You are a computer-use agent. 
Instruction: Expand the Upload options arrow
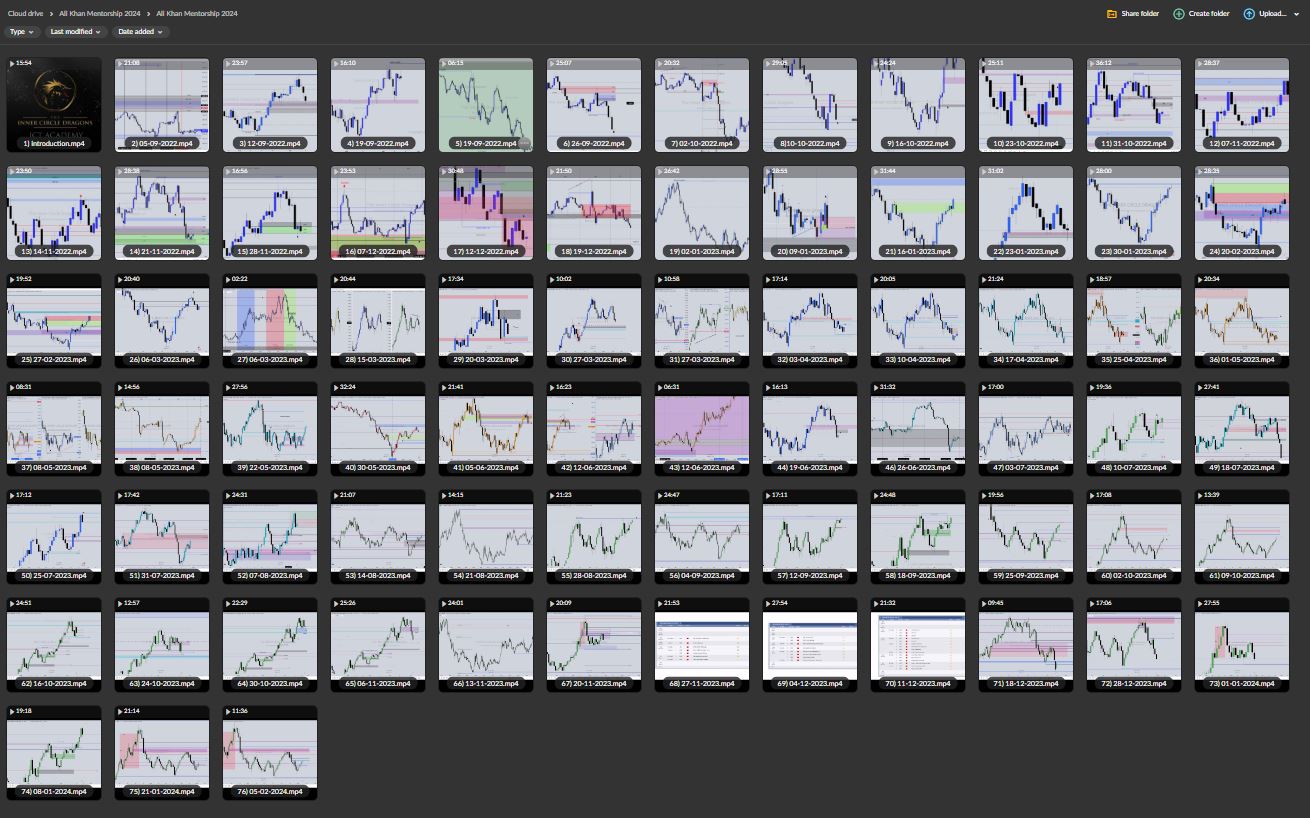1296,14
